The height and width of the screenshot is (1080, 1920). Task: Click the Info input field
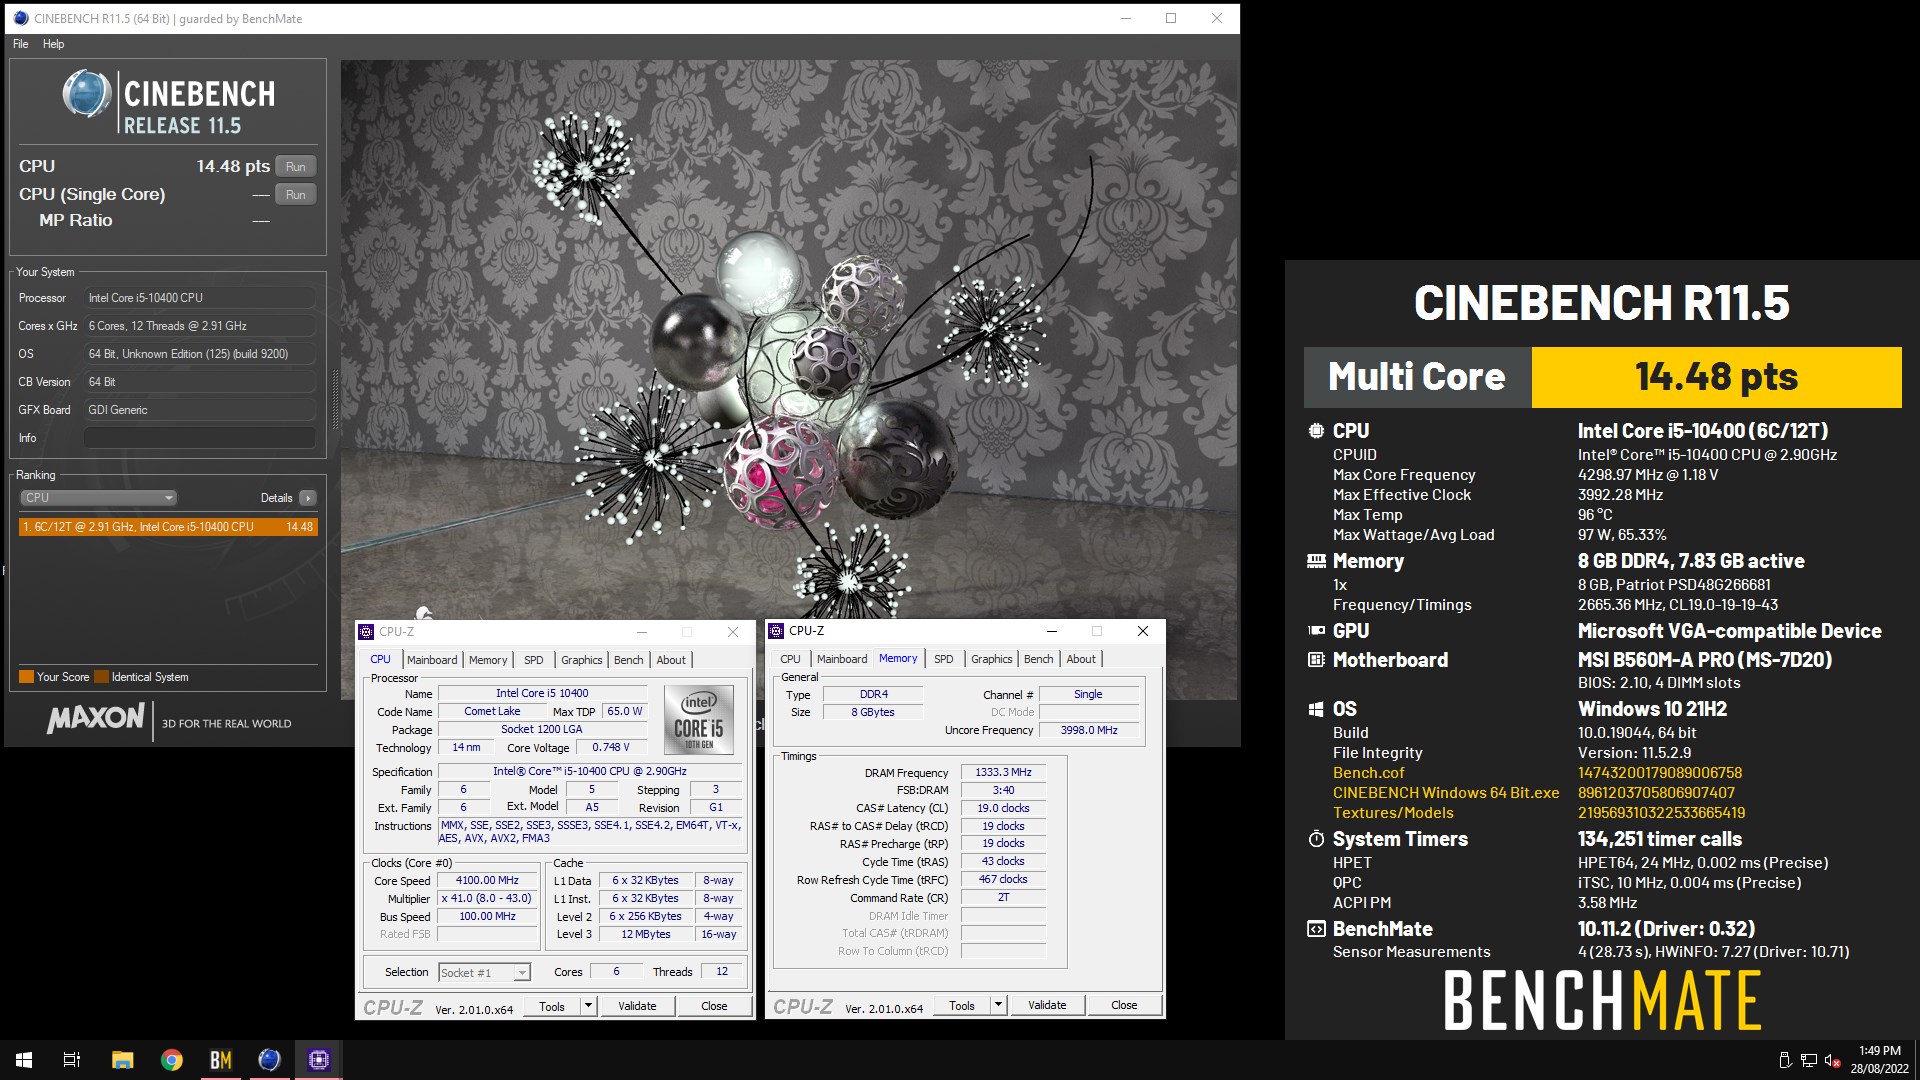(200, 438)
